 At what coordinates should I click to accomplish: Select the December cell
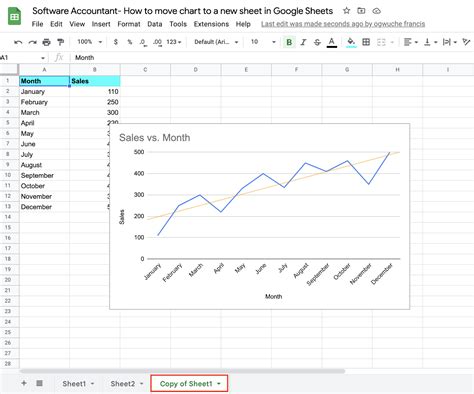tap(44, 207)
